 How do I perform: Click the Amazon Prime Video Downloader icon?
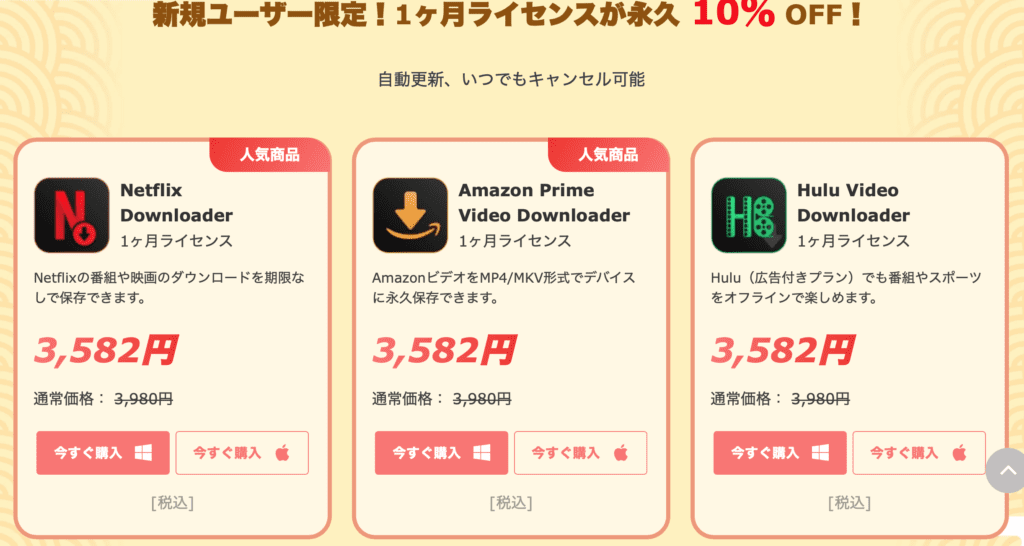410,215
